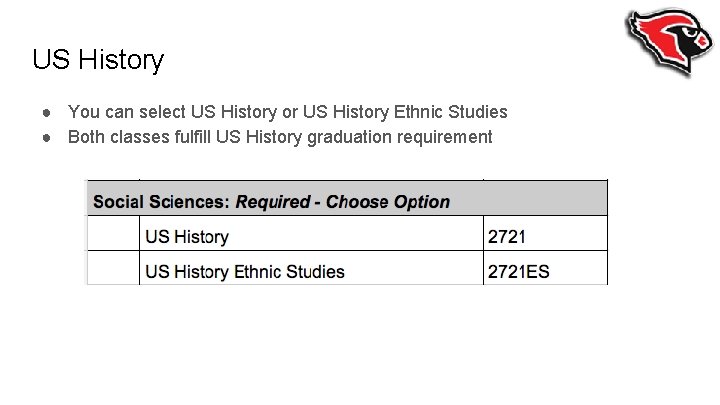Click the word "Both" starting the second bullet
Image resolution: width=720 pixels, height=405 pixels.
coord(86,137)
